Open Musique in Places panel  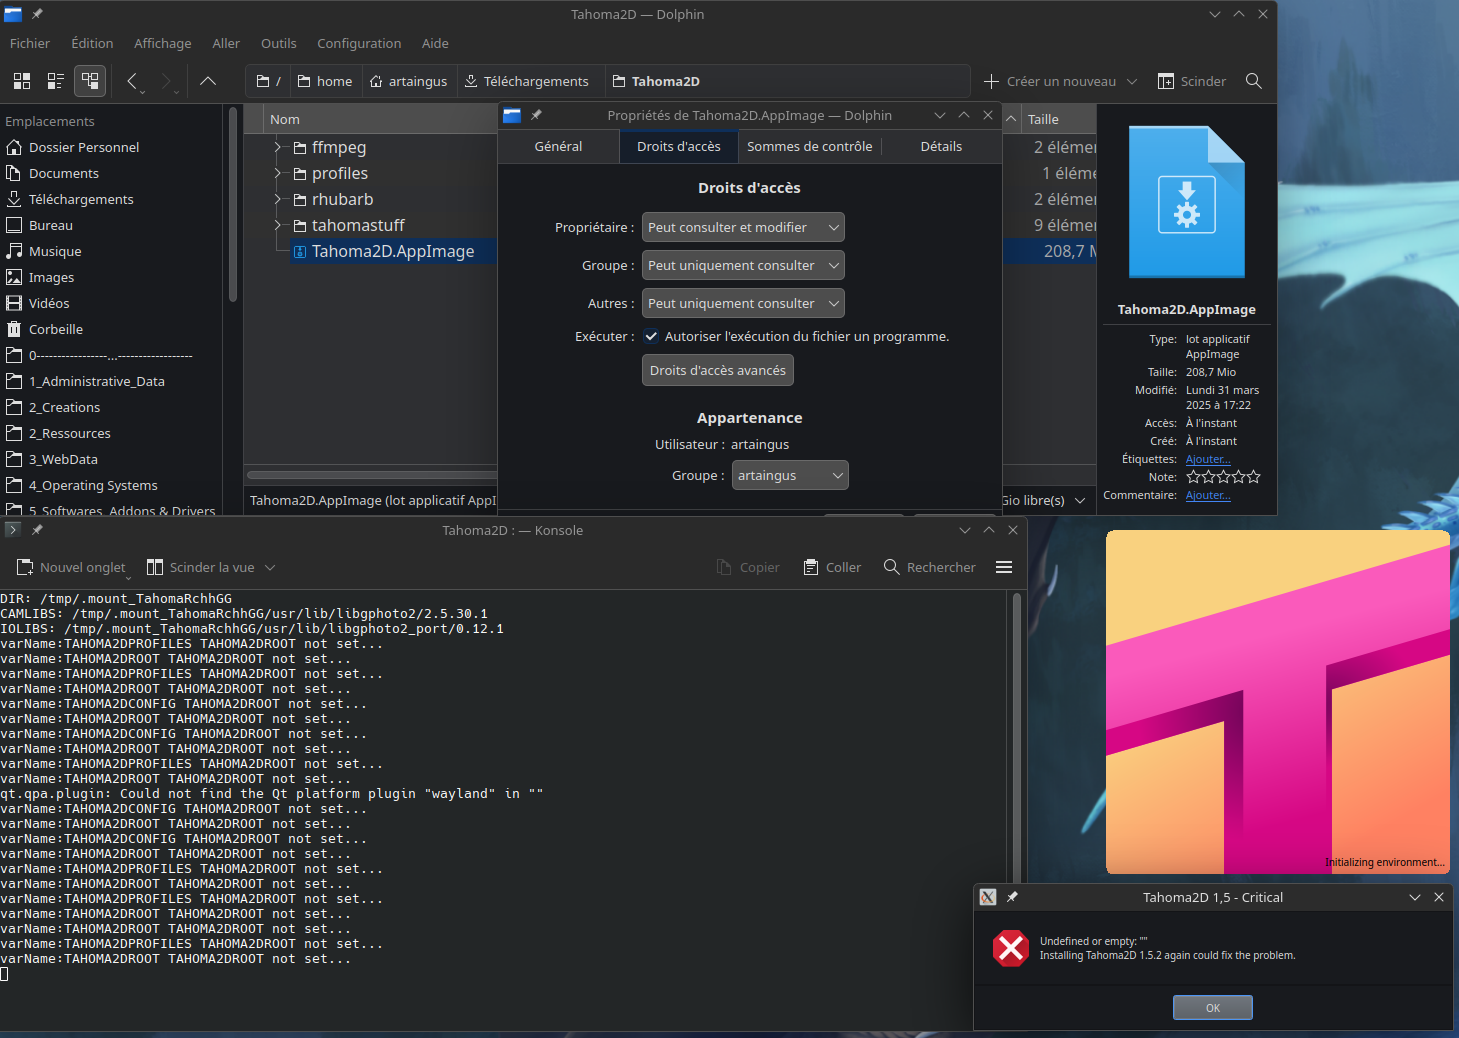55,251
